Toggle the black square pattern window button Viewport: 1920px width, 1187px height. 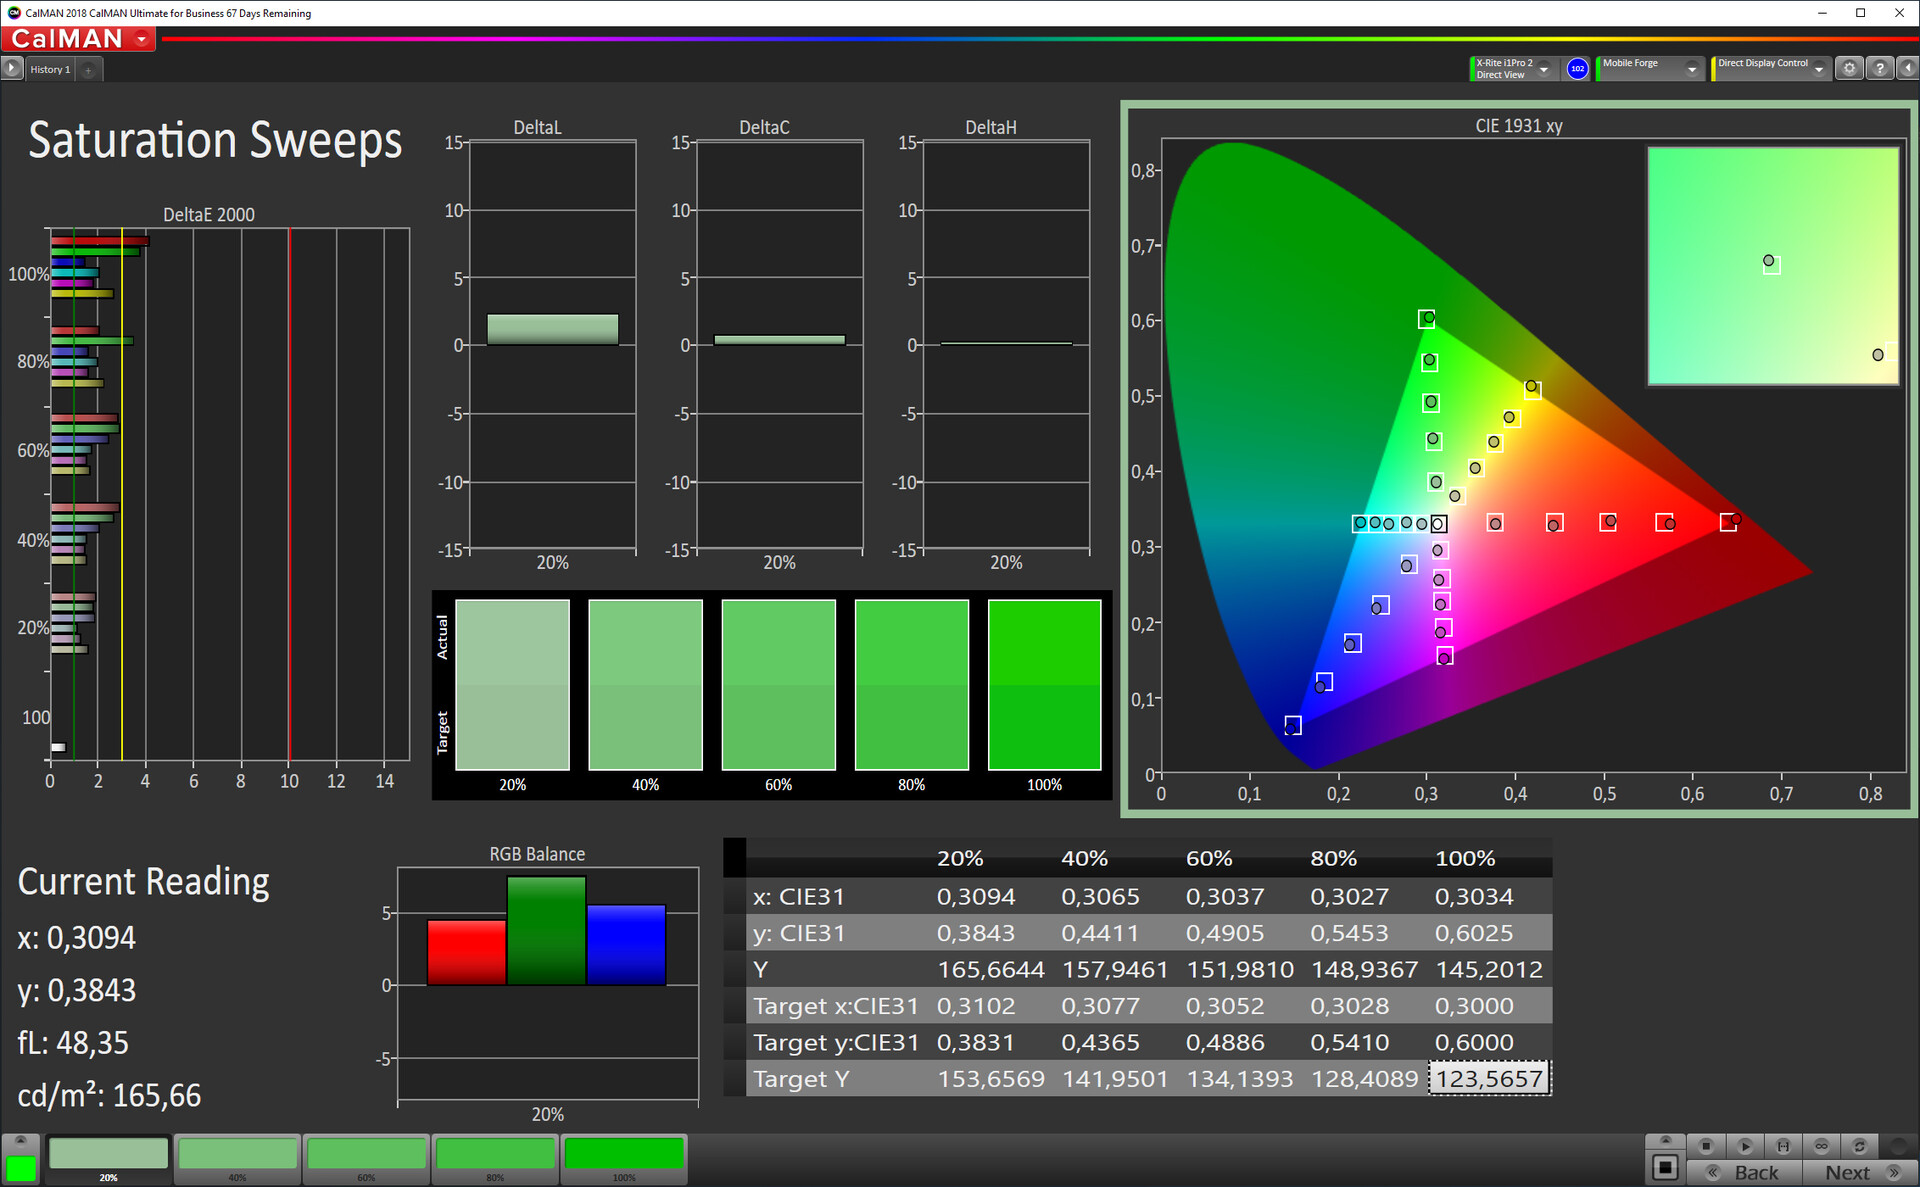[x=1665, y=1166]
